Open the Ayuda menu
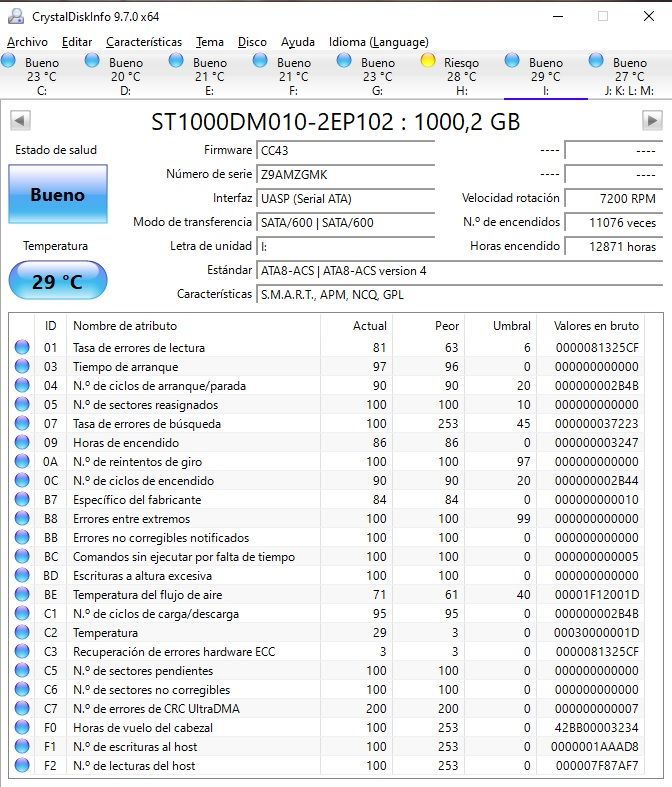Screen dimensions: 672x787 point(298,42)
